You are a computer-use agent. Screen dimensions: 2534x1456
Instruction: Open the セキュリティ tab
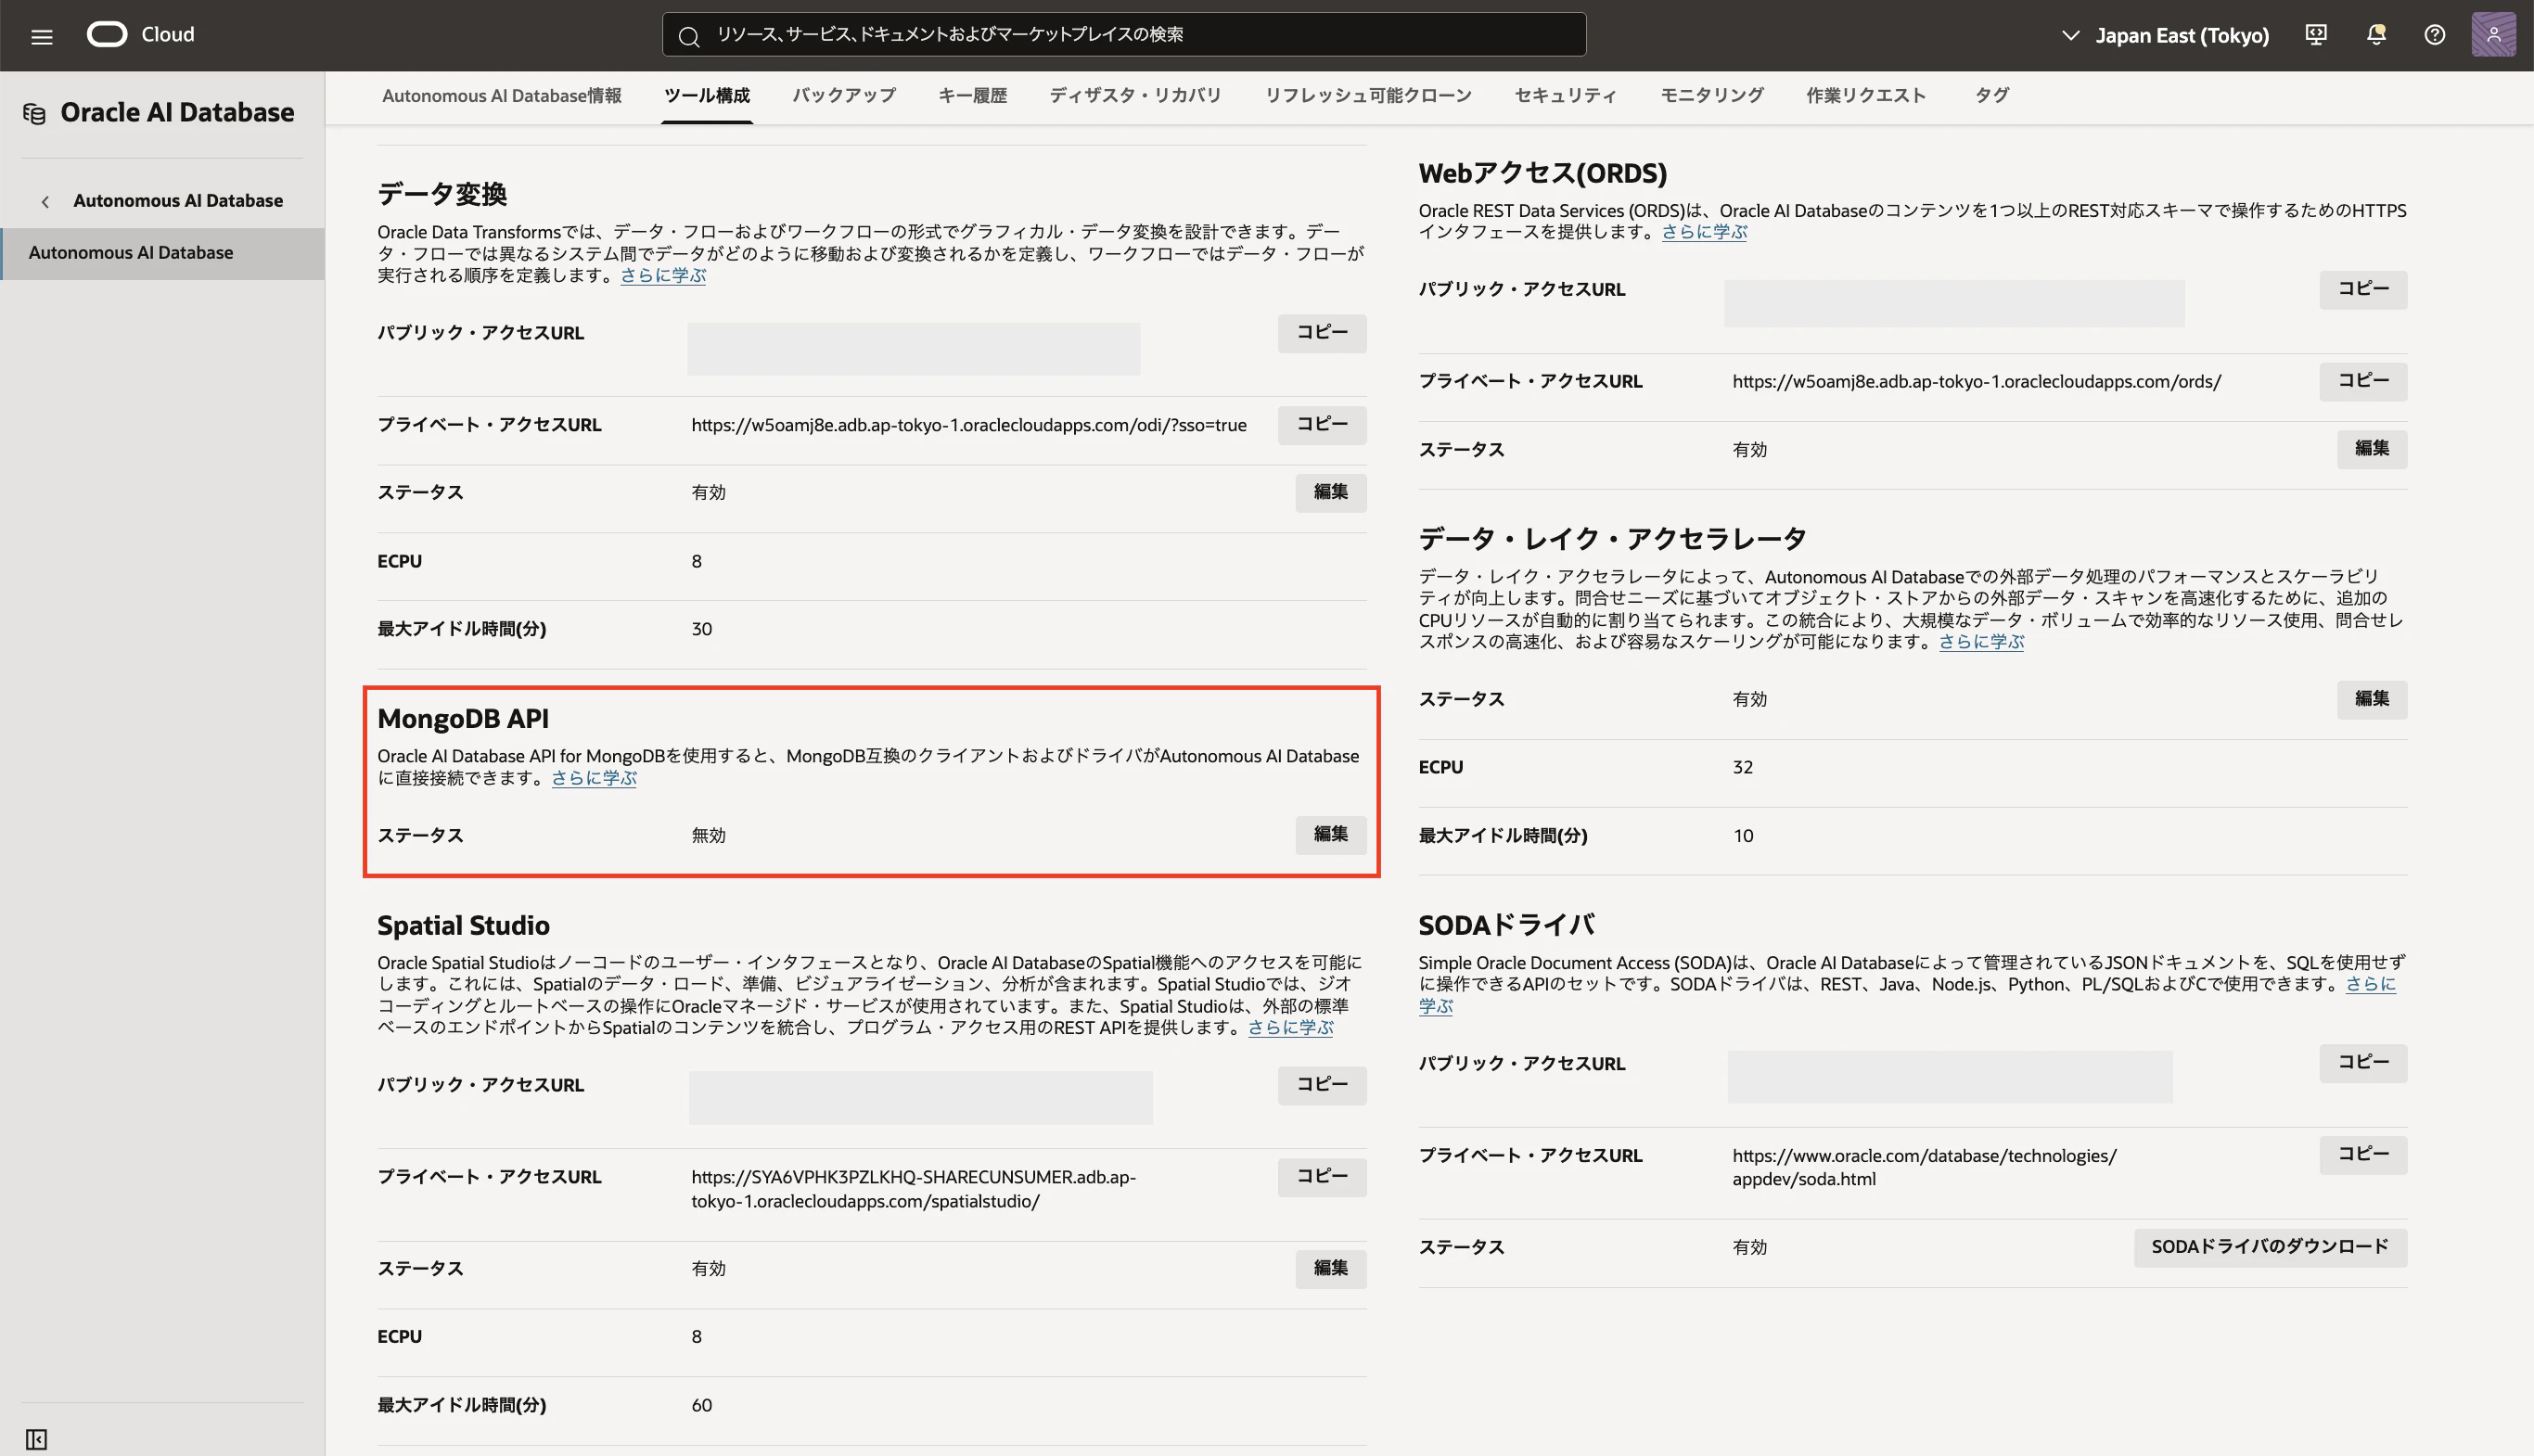1565,96
